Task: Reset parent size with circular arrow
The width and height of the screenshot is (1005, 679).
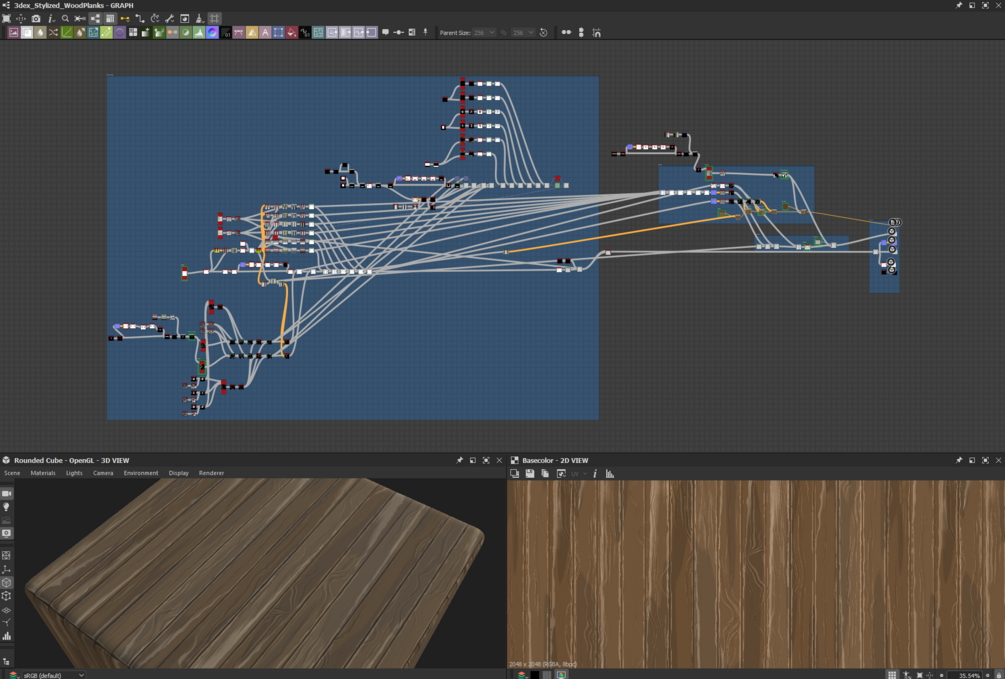Action: click(544, 32)
